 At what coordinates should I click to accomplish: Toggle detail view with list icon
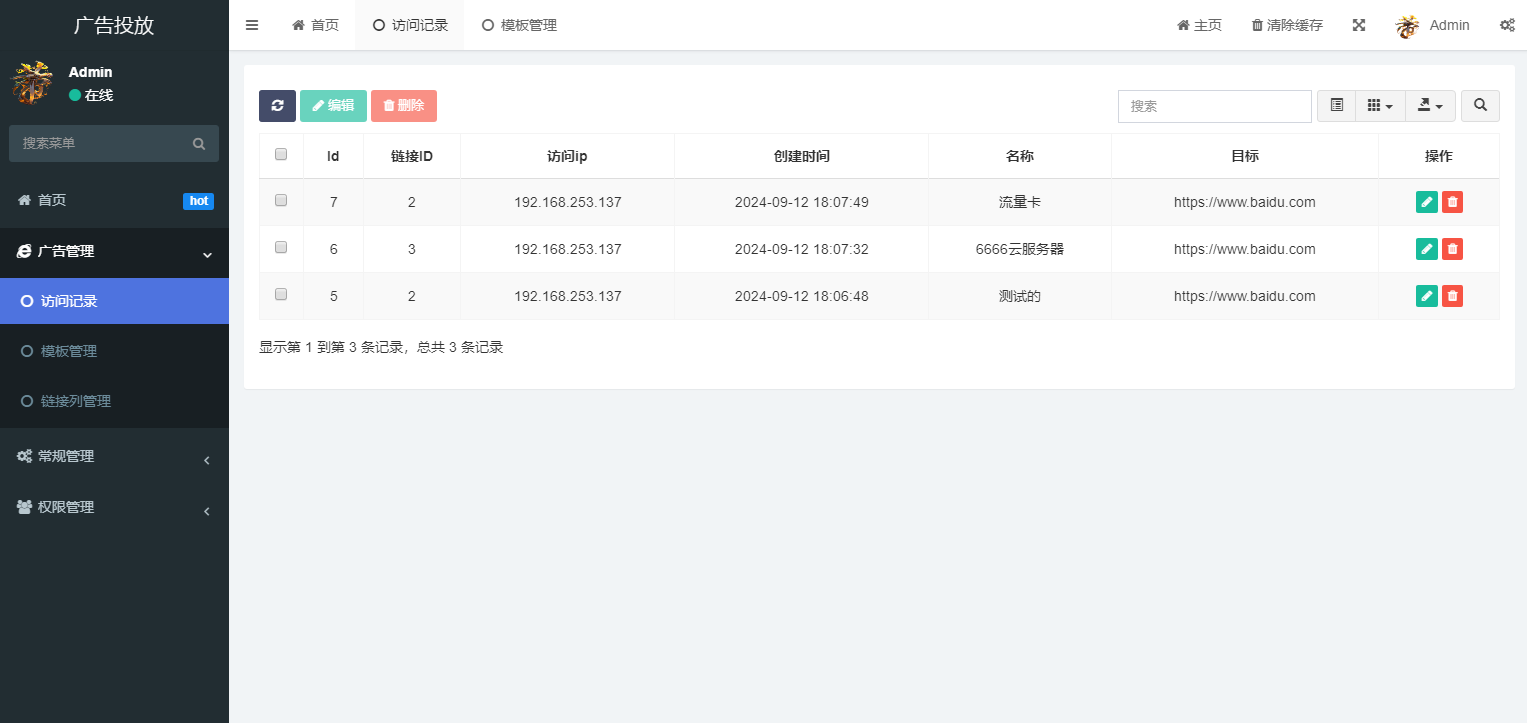tap(1336, 105)
